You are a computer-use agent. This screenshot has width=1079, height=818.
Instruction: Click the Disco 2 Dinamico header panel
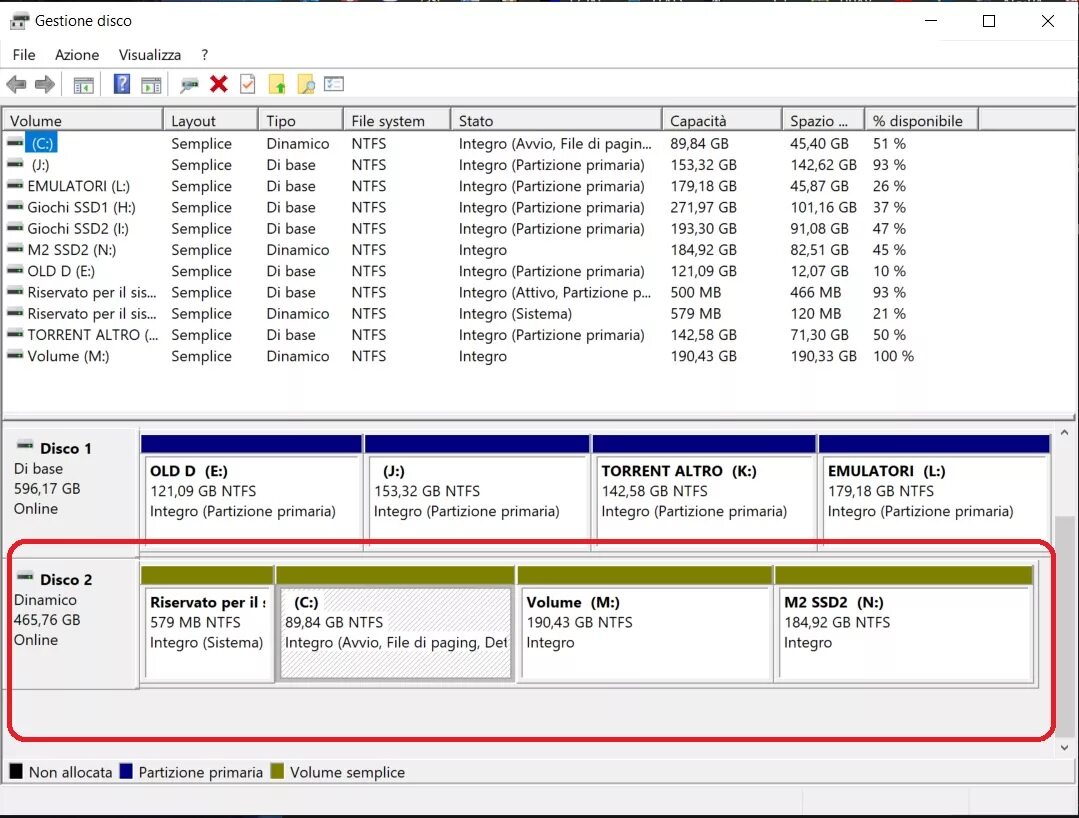(x=72, y=623)
